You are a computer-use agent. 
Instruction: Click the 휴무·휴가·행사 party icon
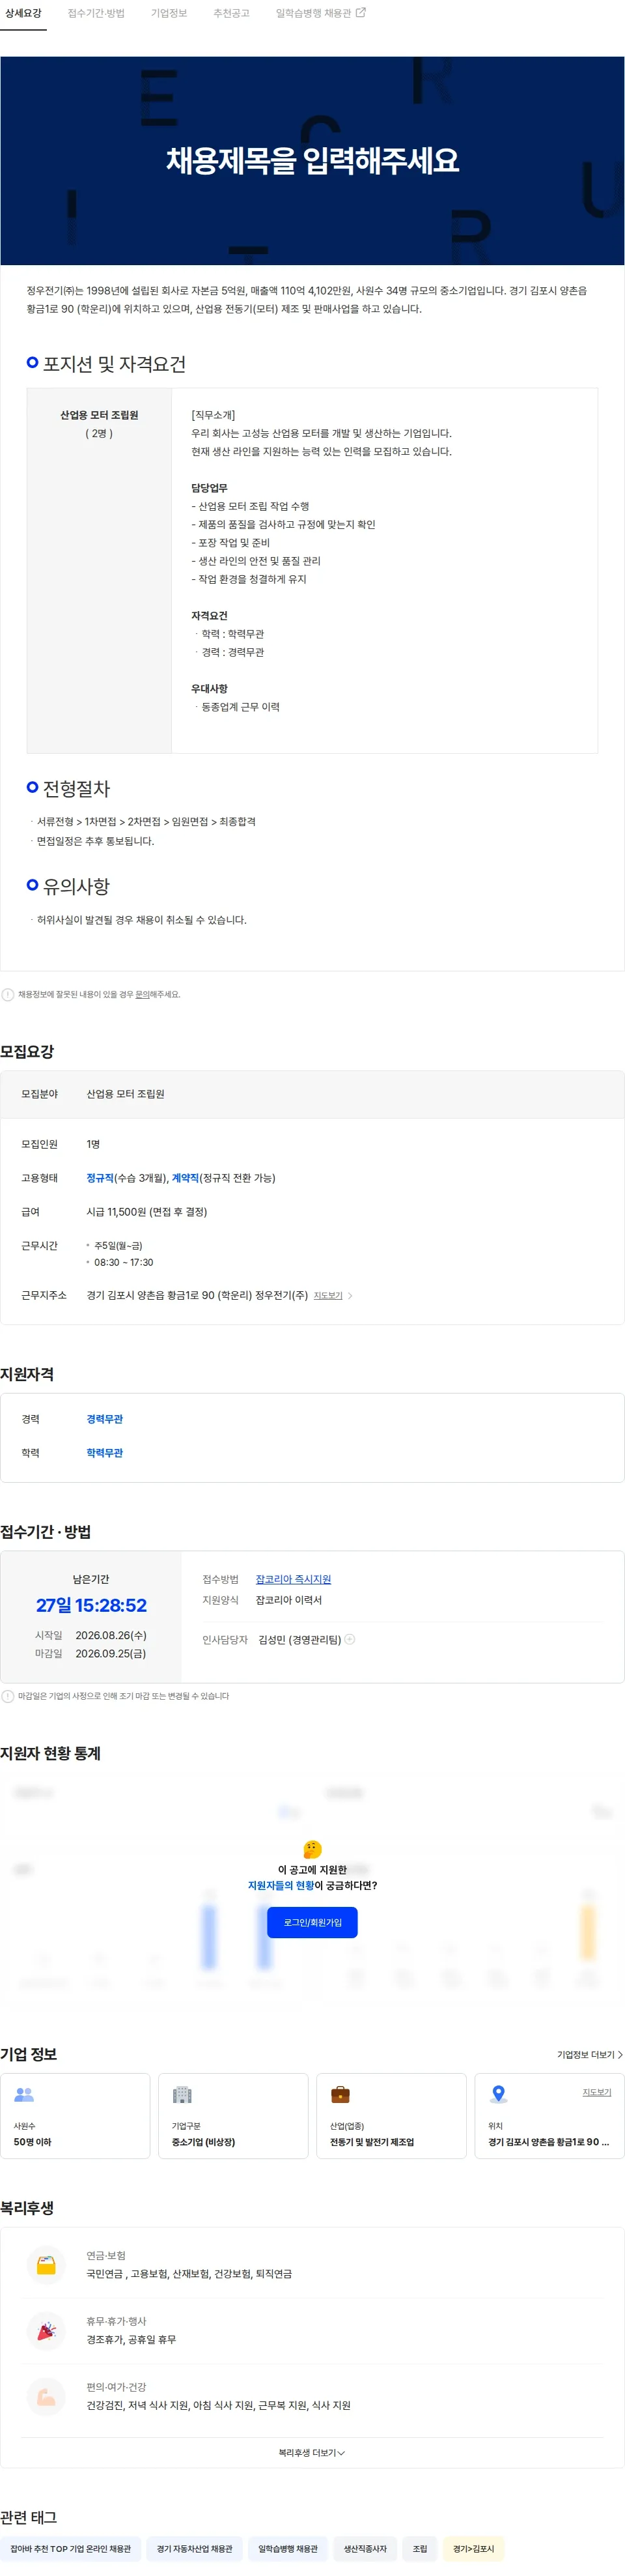coord(46,2331)
